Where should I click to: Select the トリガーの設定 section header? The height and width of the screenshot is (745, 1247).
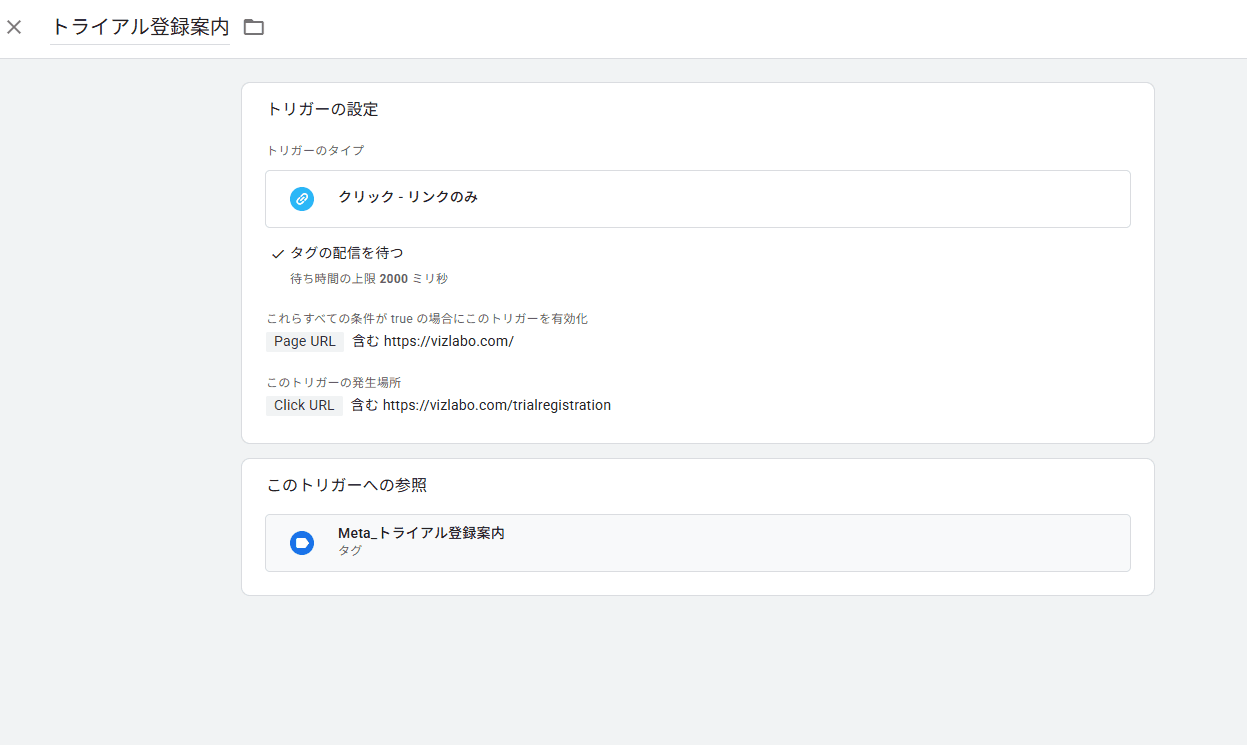[x=322, y=109]
